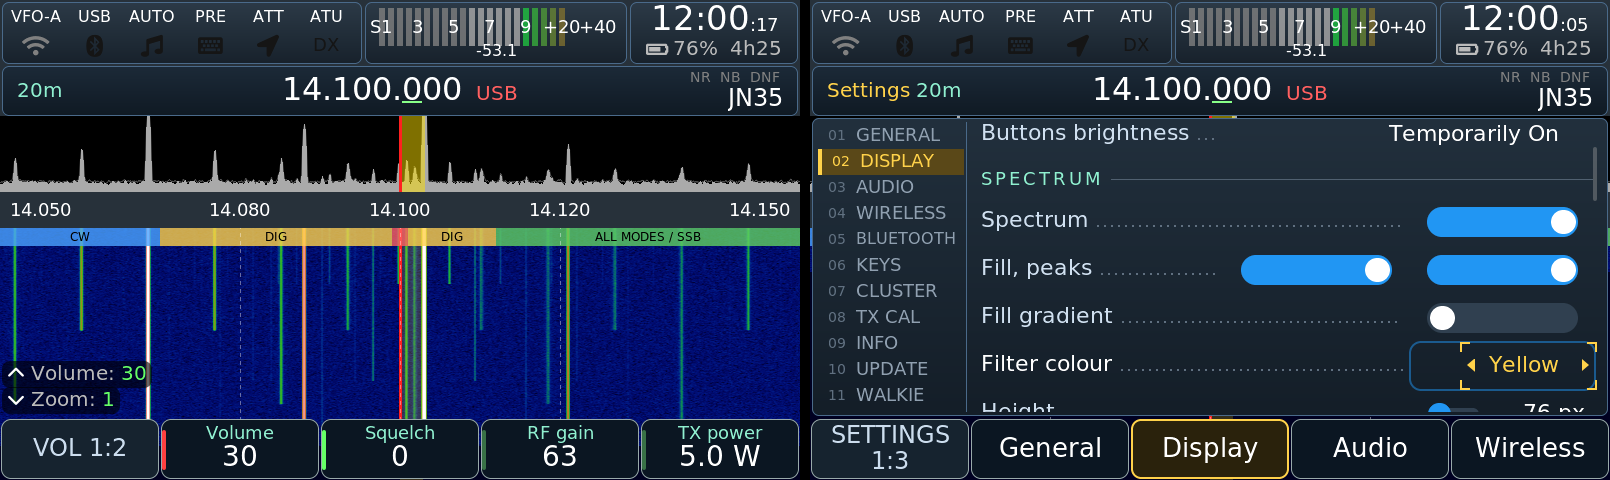The width and height of the screenshot is (1610, 480).
Task: Click the ALL MODES / SSB band segment
Action: (x=648, y=237)
